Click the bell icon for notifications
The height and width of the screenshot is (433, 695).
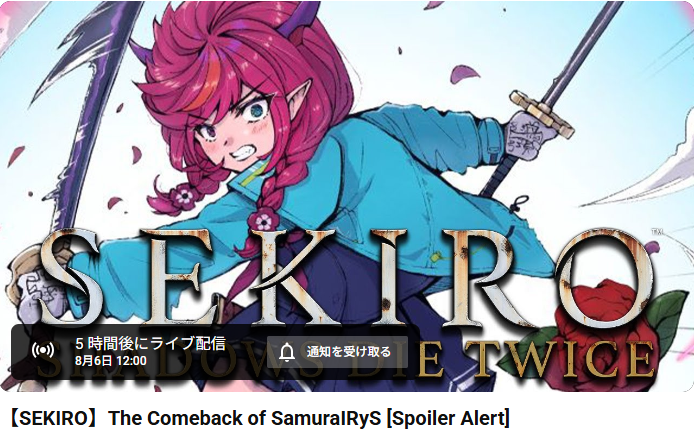[287, 352]
